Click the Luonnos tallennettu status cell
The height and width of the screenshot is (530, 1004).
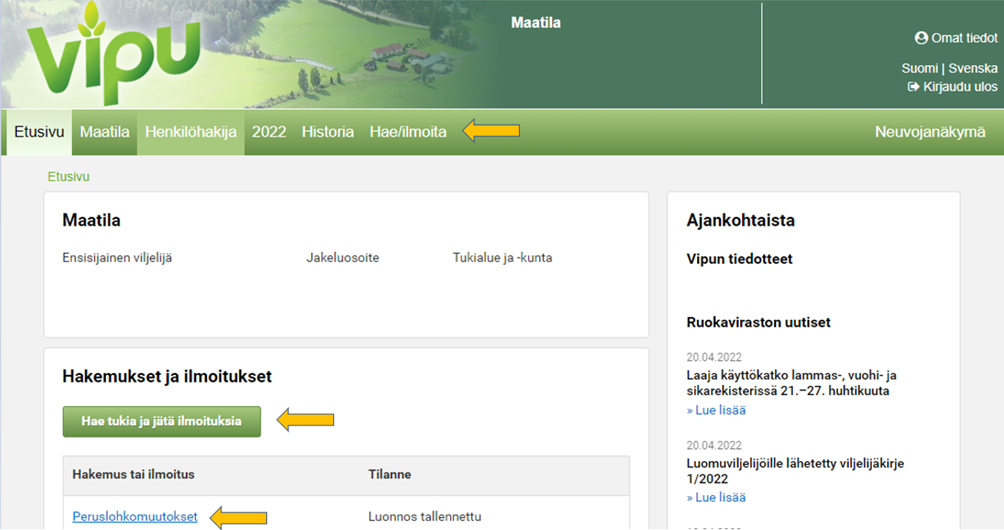425,517
